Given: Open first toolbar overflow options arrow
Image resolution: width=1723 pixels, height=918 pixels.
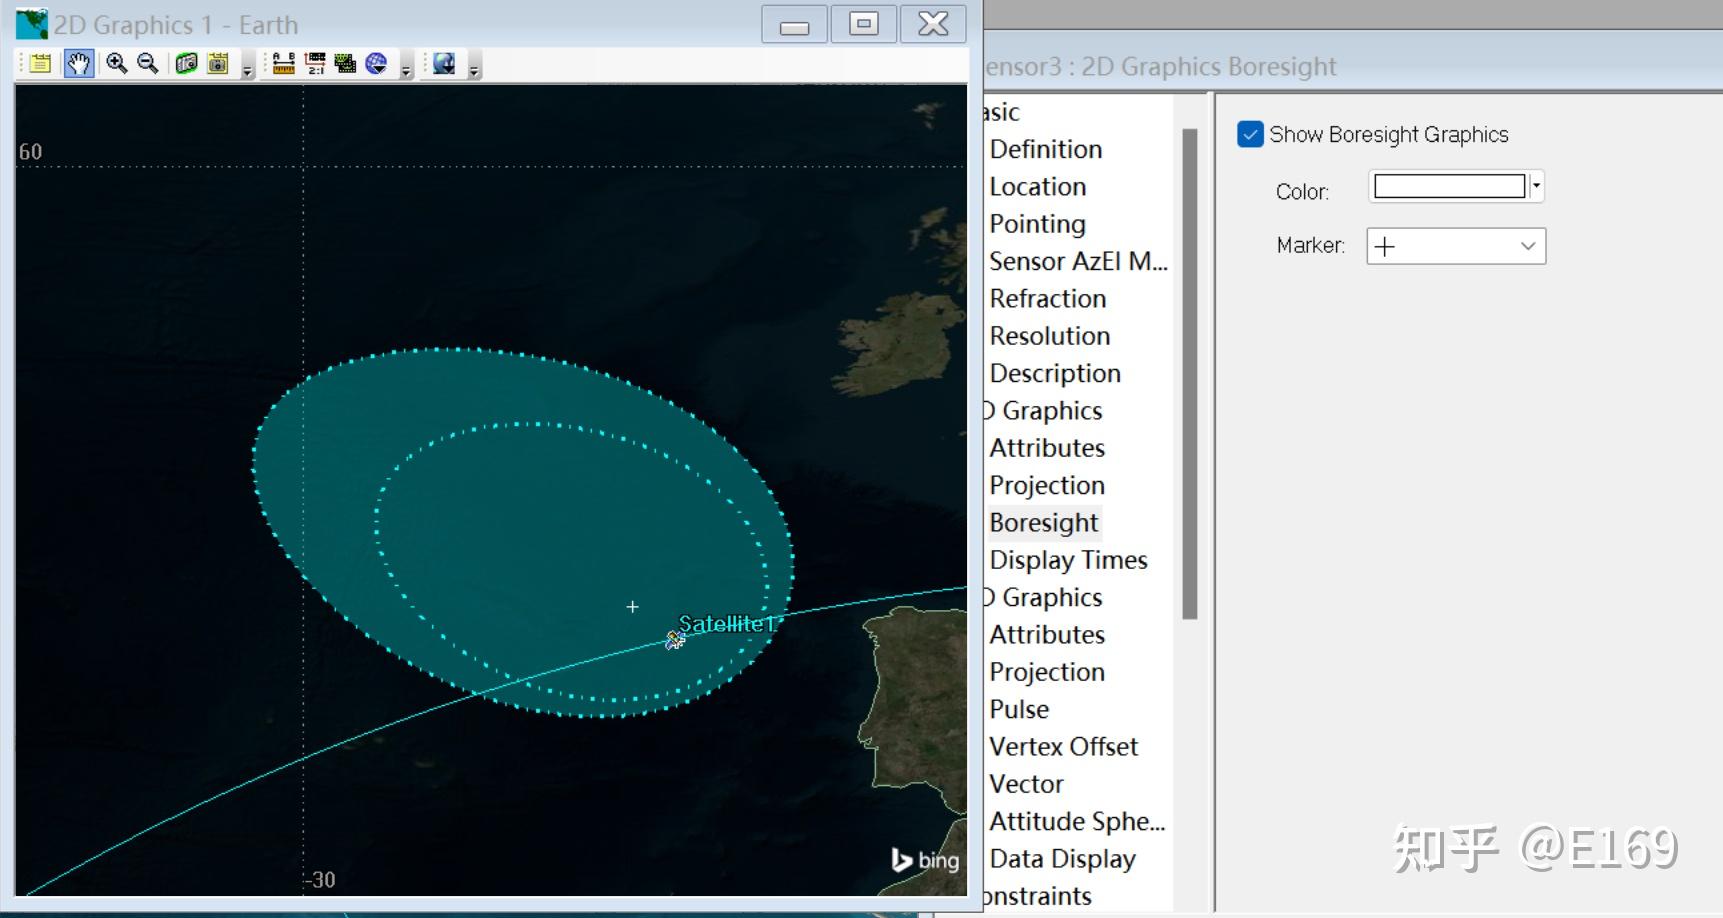Looking at the screenshot, I should coord(248,68).
